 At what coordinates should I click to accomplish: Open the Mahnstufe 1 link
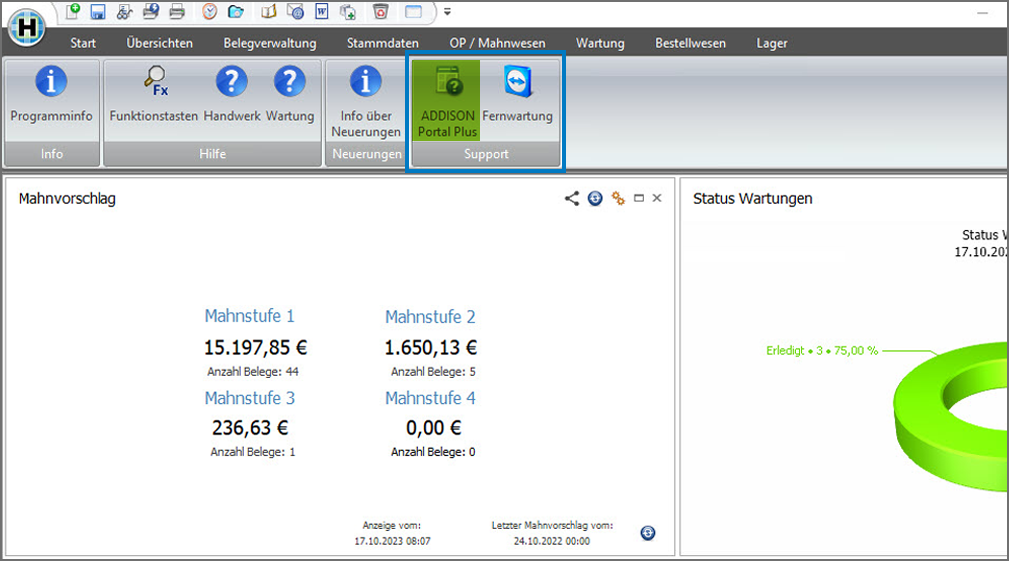coord(249,316)
